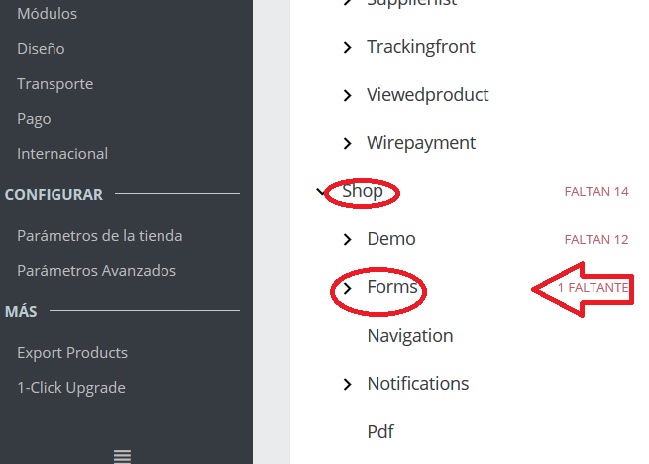Expand the Demo subsection arrow
This screenshot has width=649, height=464.
click(x=347, y=239)
